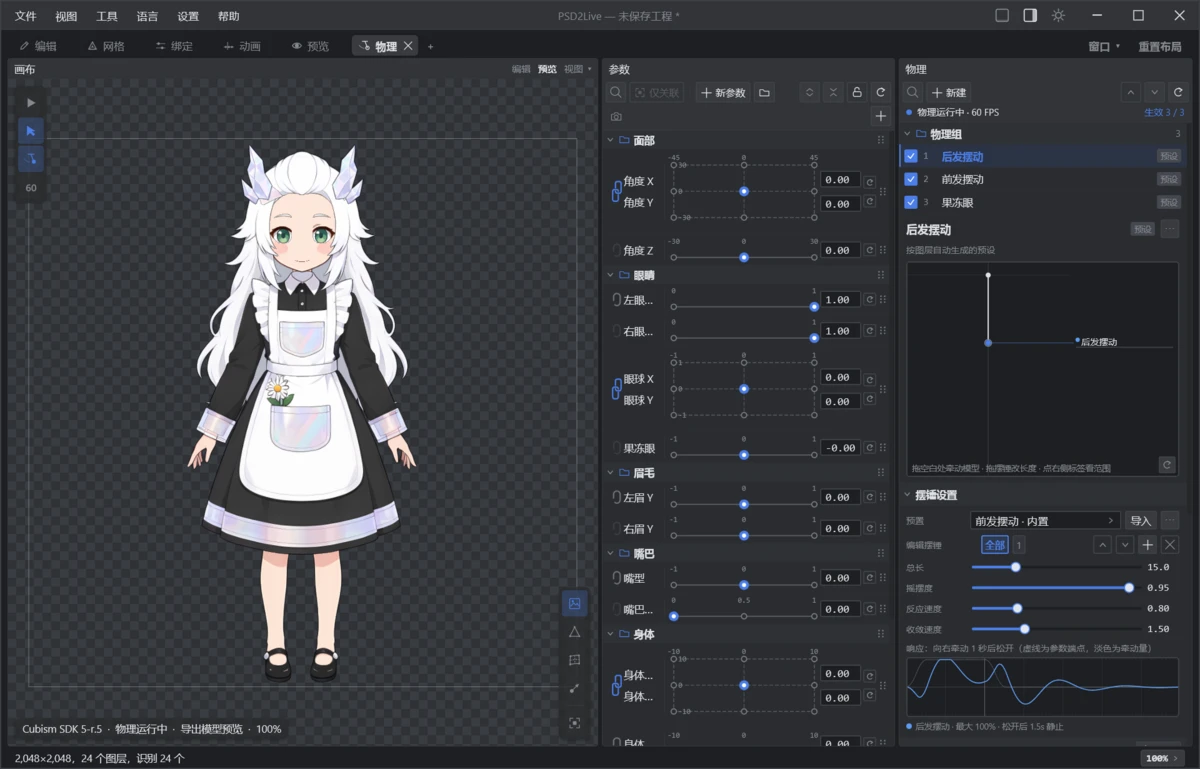Collapse the 物理组 group
This screenshot has width=1200, height=769.
[x=908, y=134]
